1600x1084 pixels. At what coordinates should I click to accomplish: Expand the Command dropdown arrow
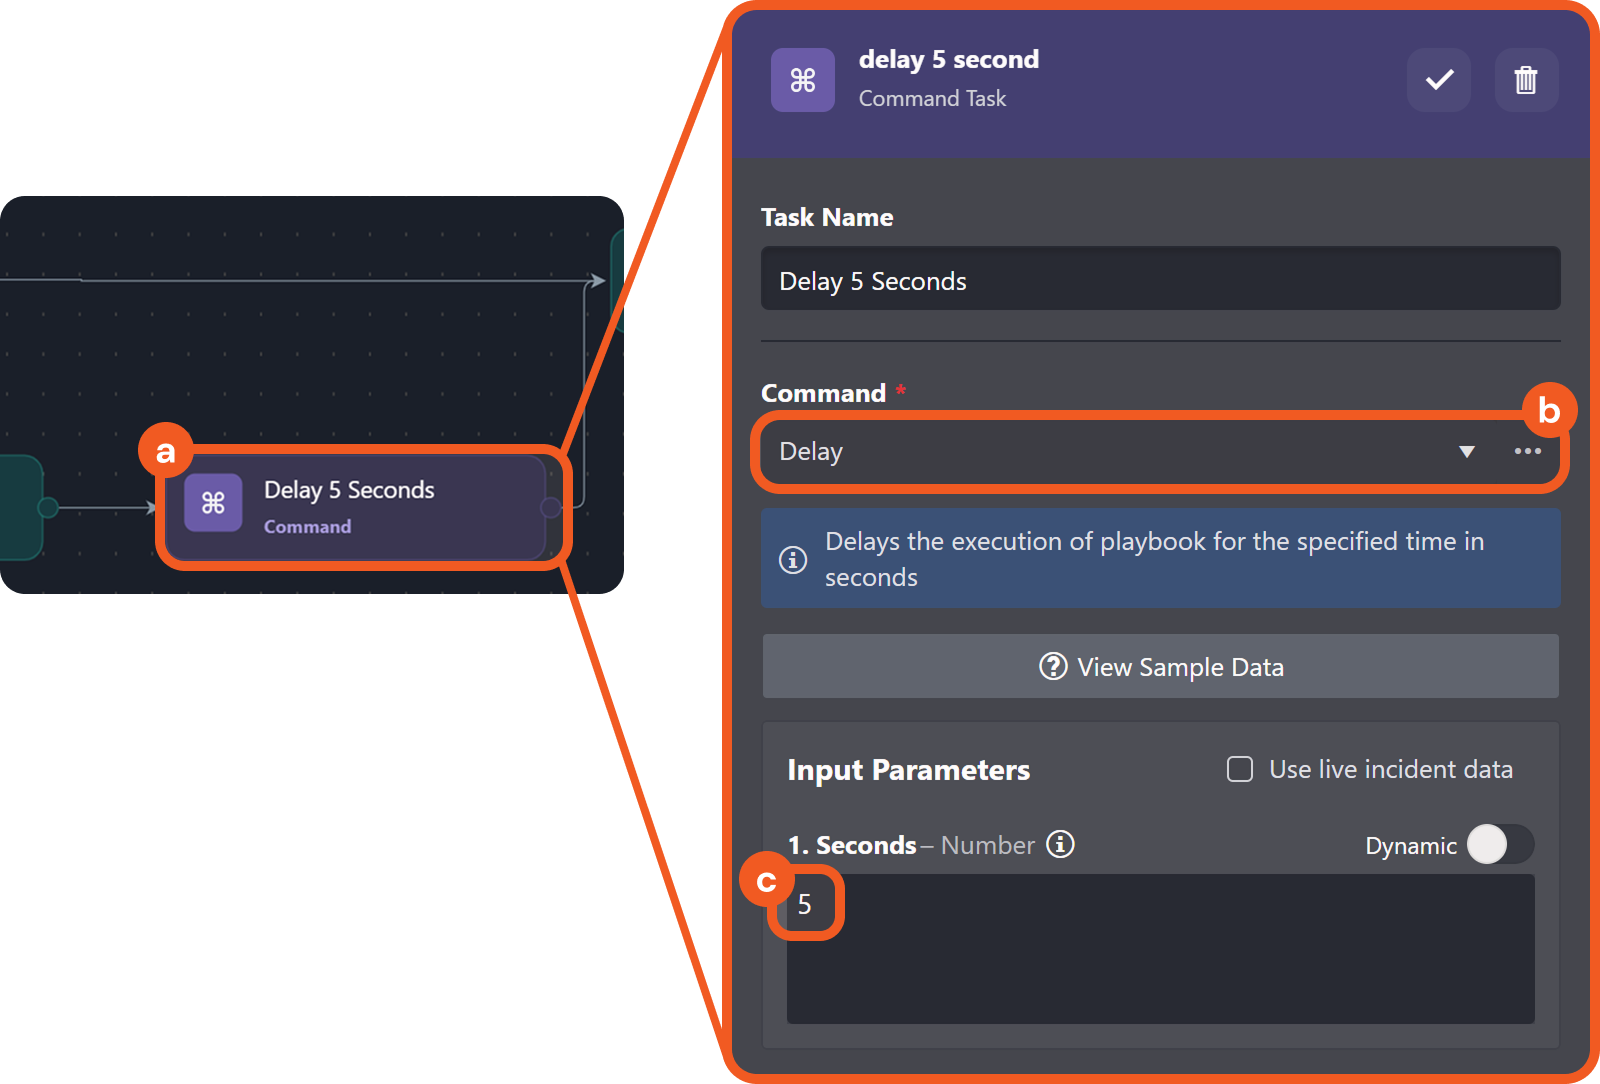point(1467,451)
